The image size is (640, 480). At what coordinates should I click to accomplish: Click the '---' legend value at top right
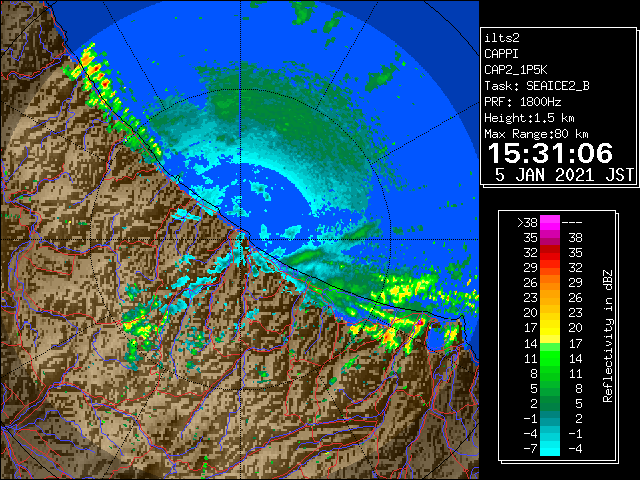coord(572,223)
